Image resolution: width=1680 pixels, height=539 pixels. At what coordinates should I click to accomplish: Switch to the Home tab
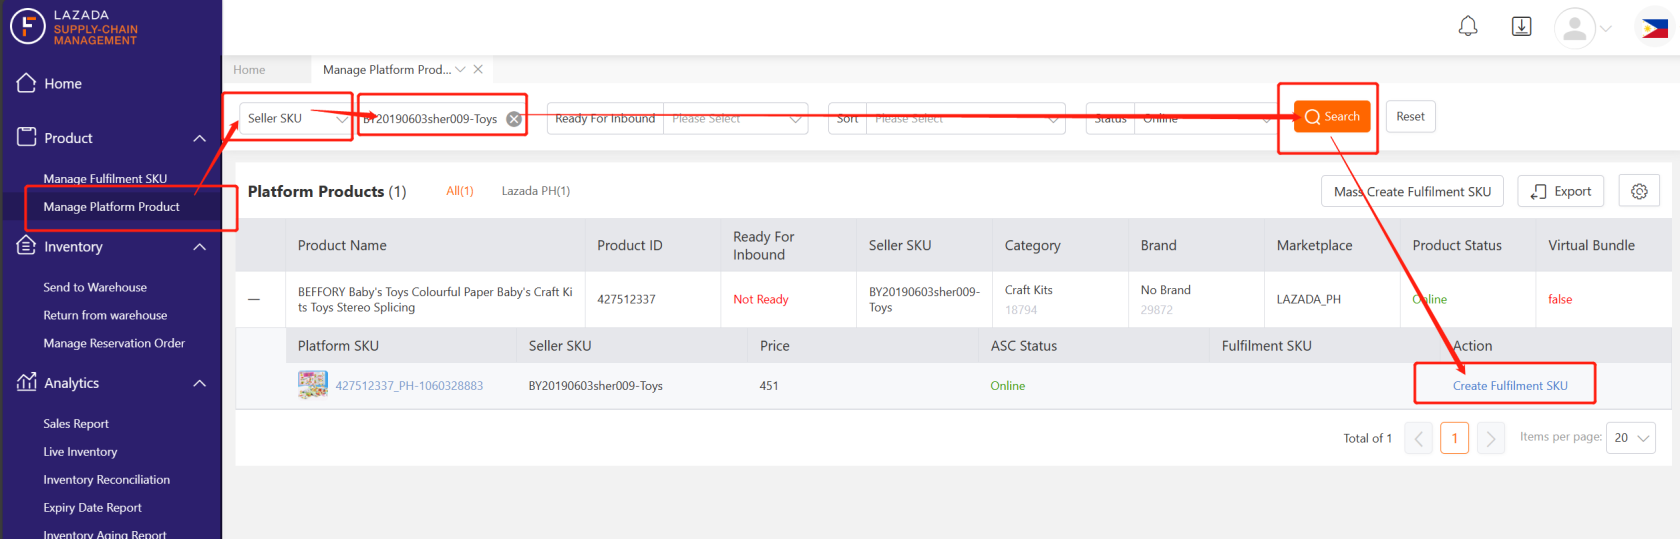click(x=249, y=70)
